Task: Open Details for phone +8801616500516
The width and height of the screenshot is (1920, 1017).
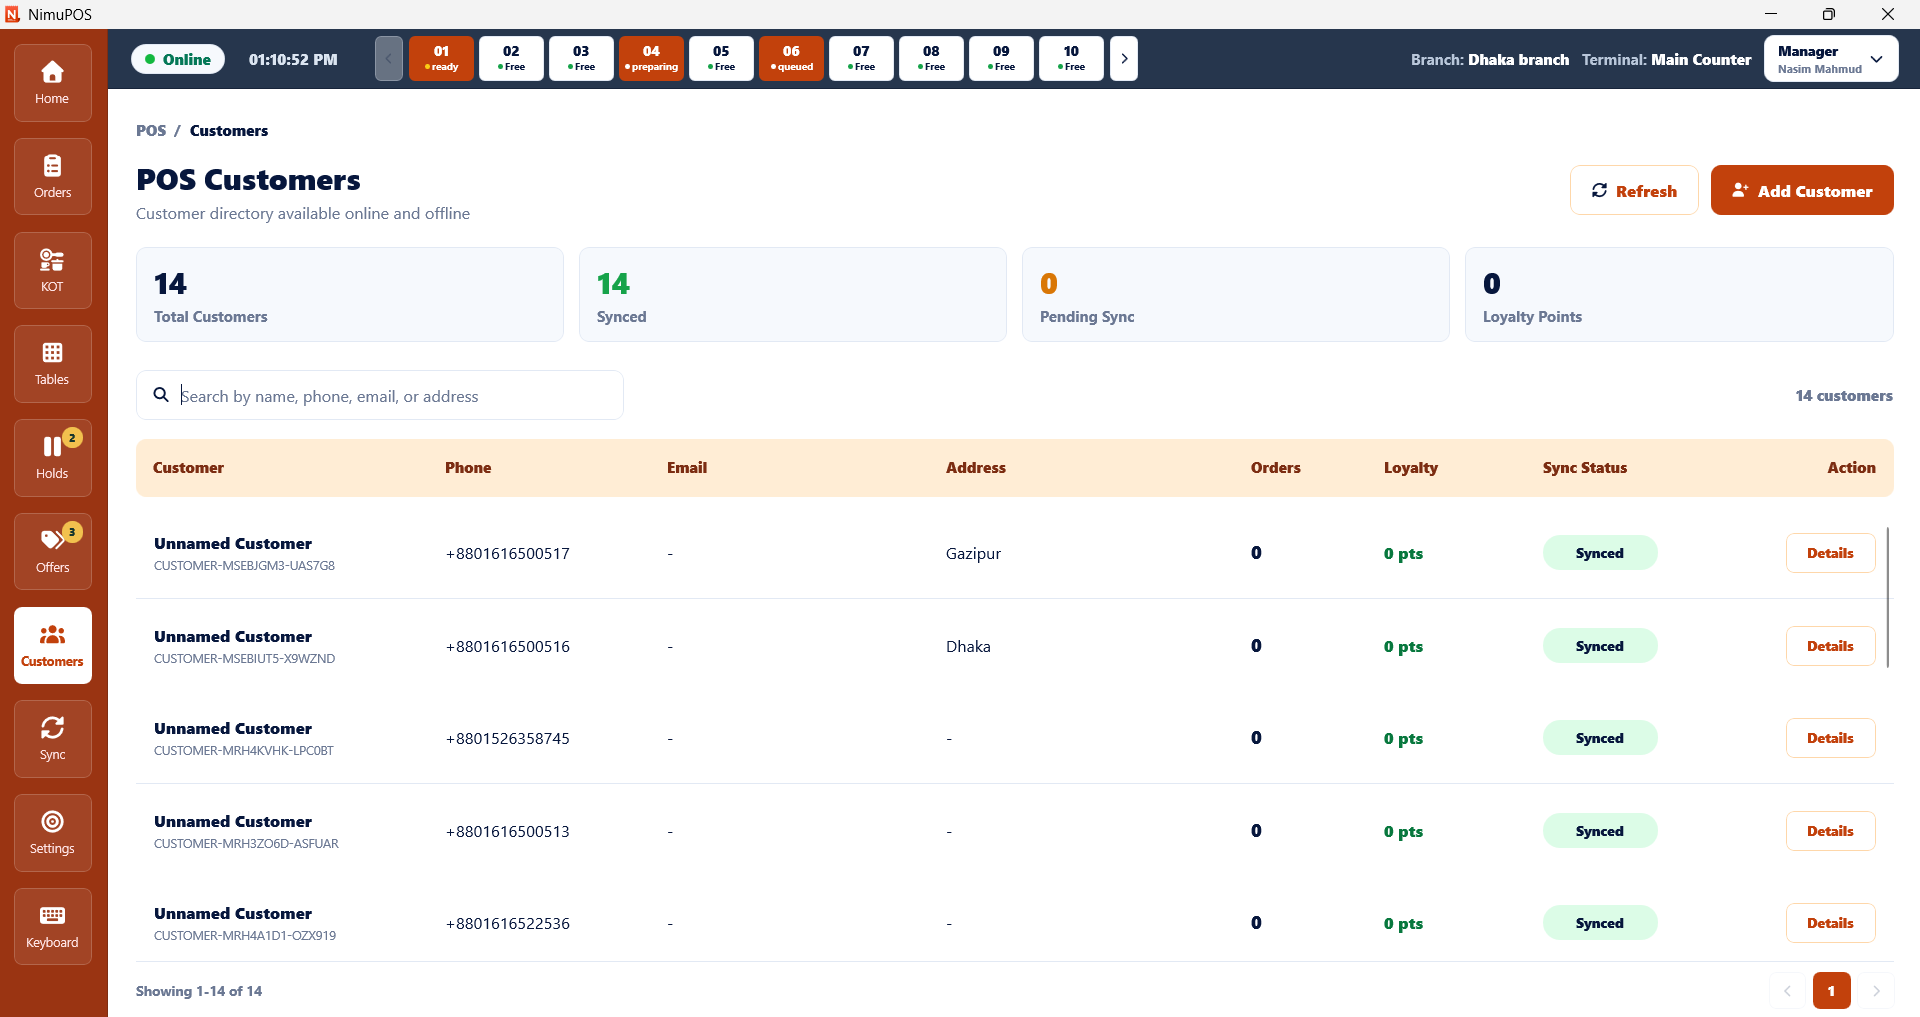Action: click(x=1830, y=646)
